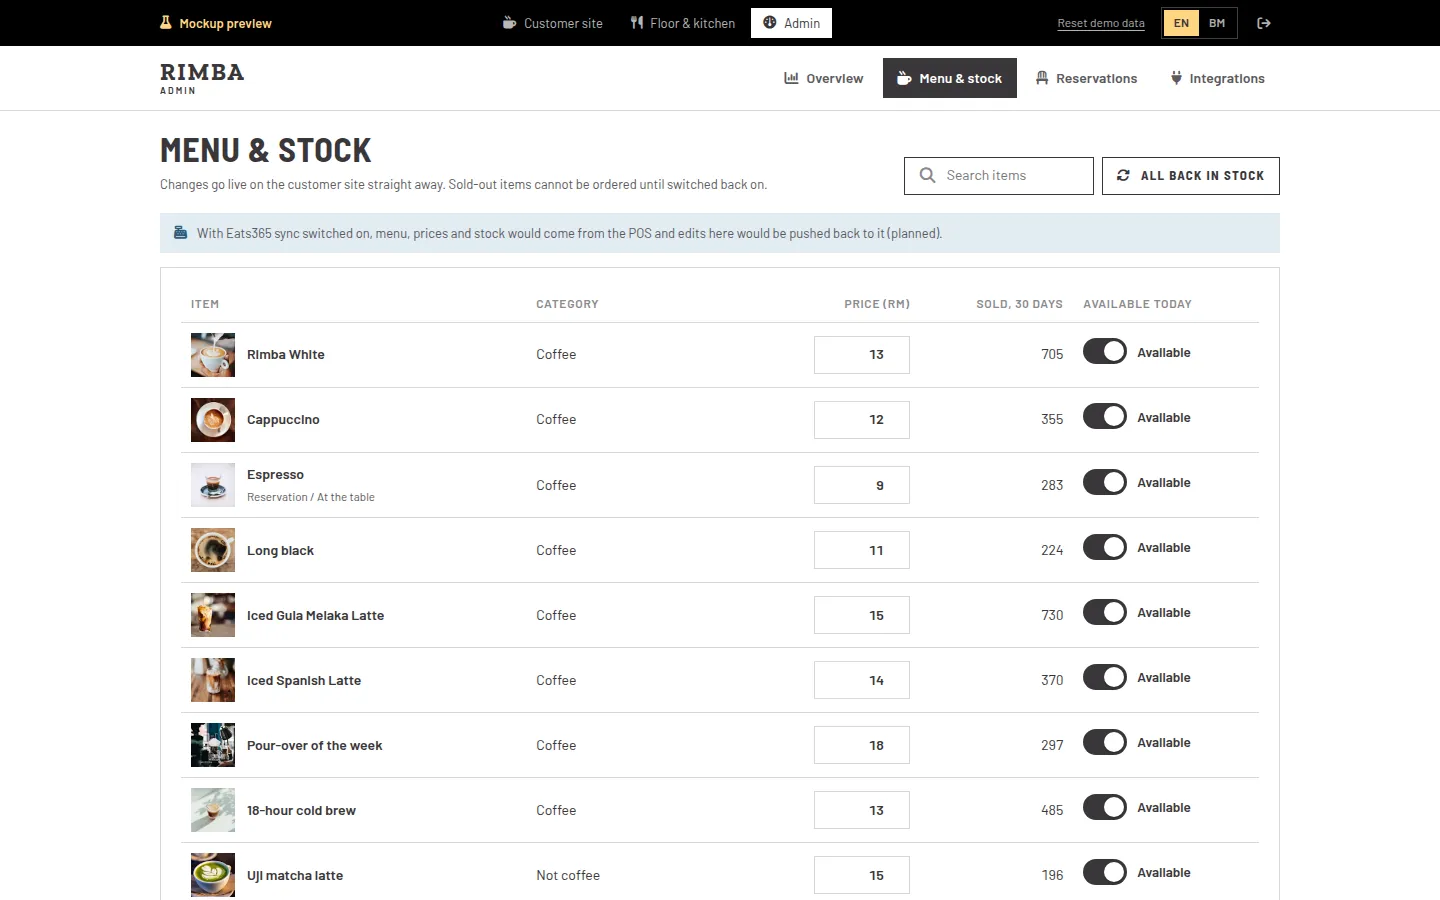Click the Long black price field
The image size is (1440, 900).
(x=862, y=550)
